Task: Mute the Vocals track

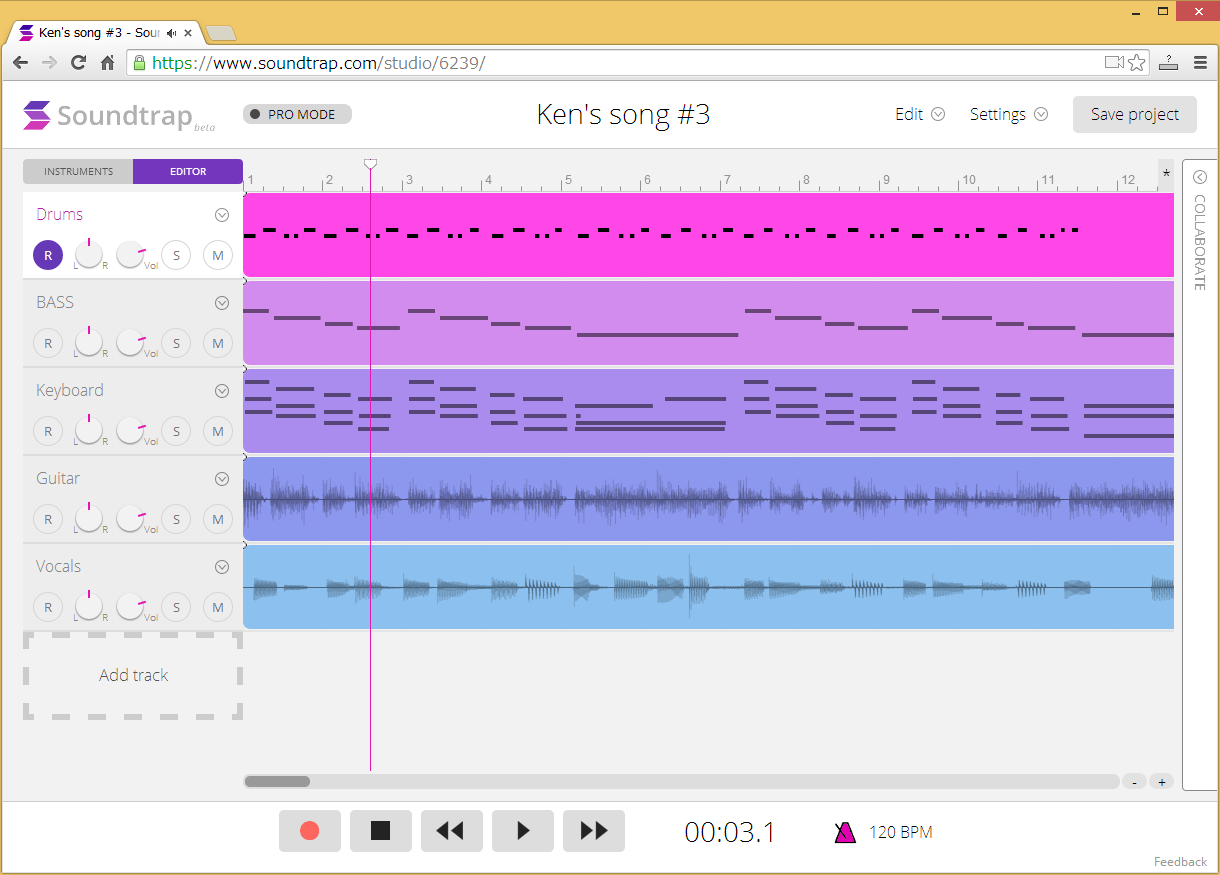Action: click(218, 607)
